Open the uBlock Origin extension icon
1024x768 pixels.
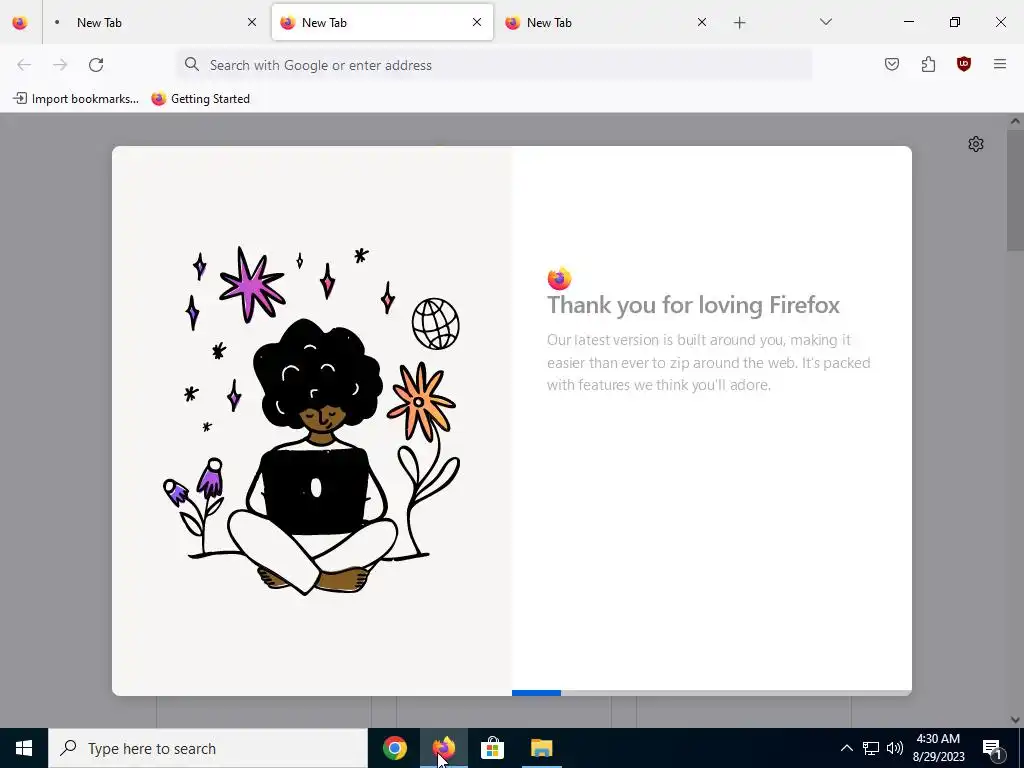[x=964, y=64]
